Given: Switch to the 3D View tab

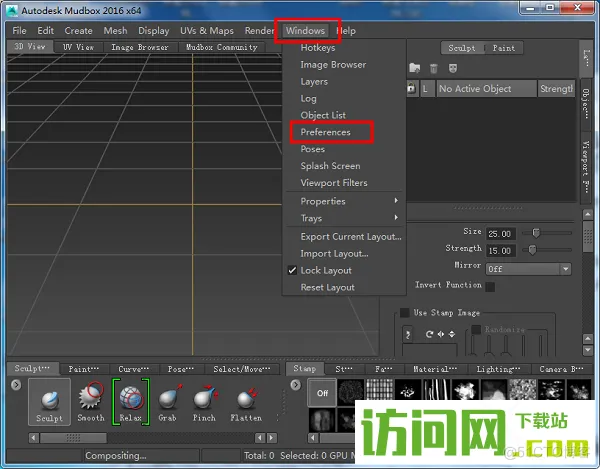Looking at the screenshot, I should 30,47.
